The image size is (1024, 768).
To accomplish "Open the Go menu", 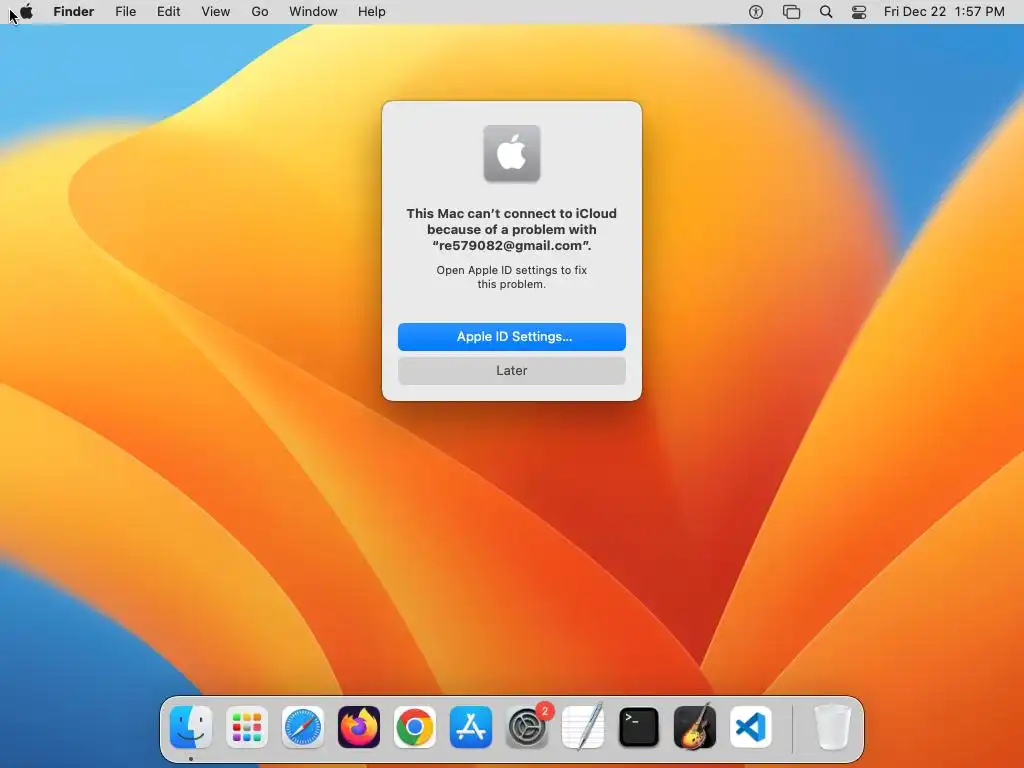I will [260, 12].
